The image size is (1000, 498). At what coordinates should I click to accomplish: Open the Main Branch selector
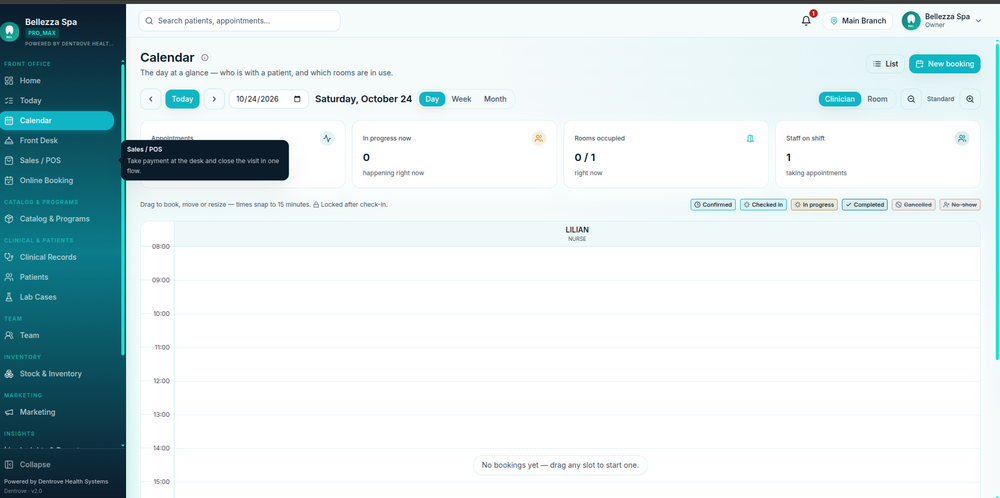click(858, 20)
